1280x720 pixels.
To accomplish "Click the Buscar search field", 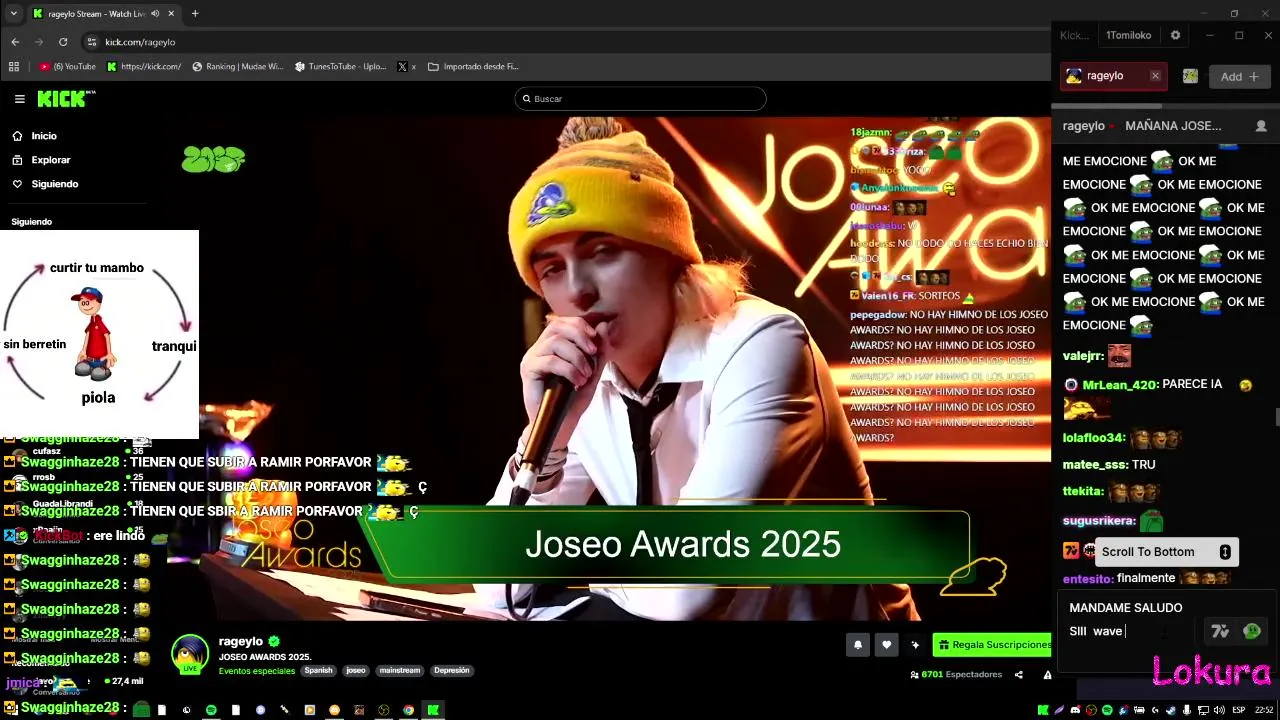I will 640,99.
